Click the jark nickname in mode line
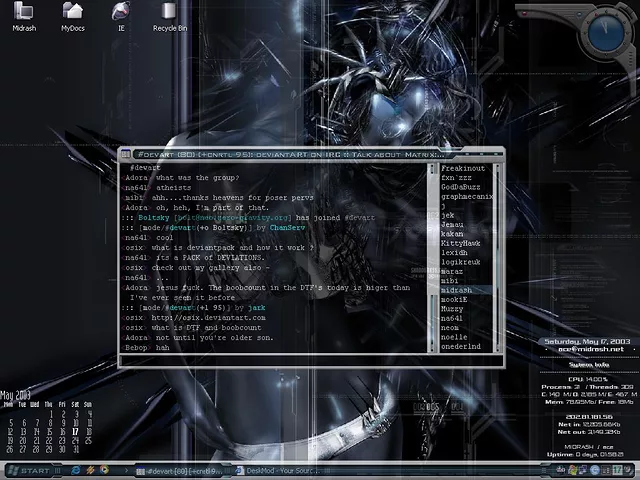This screenshot has width=640, height=480. (x=256, y=308)
